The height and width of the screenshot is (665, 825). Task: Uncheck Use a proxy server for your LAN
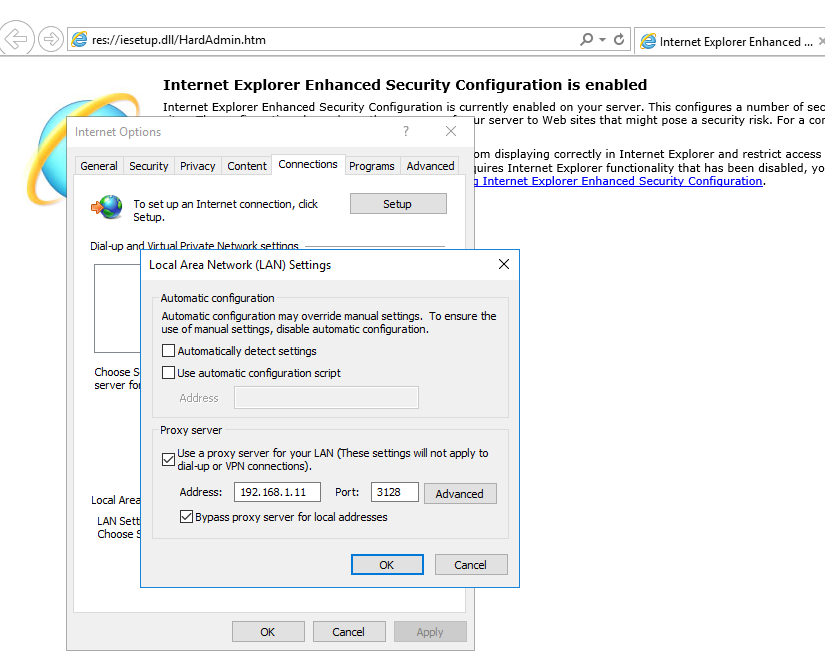[x=168, y=459]
